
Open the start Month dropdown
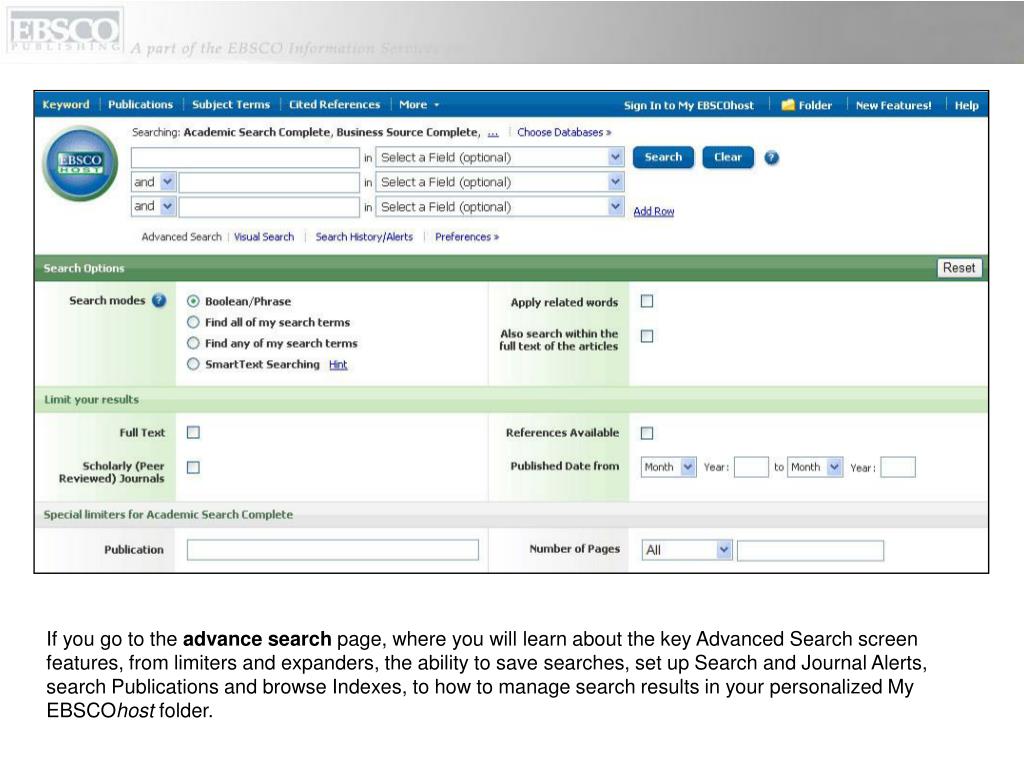[669, 467]
